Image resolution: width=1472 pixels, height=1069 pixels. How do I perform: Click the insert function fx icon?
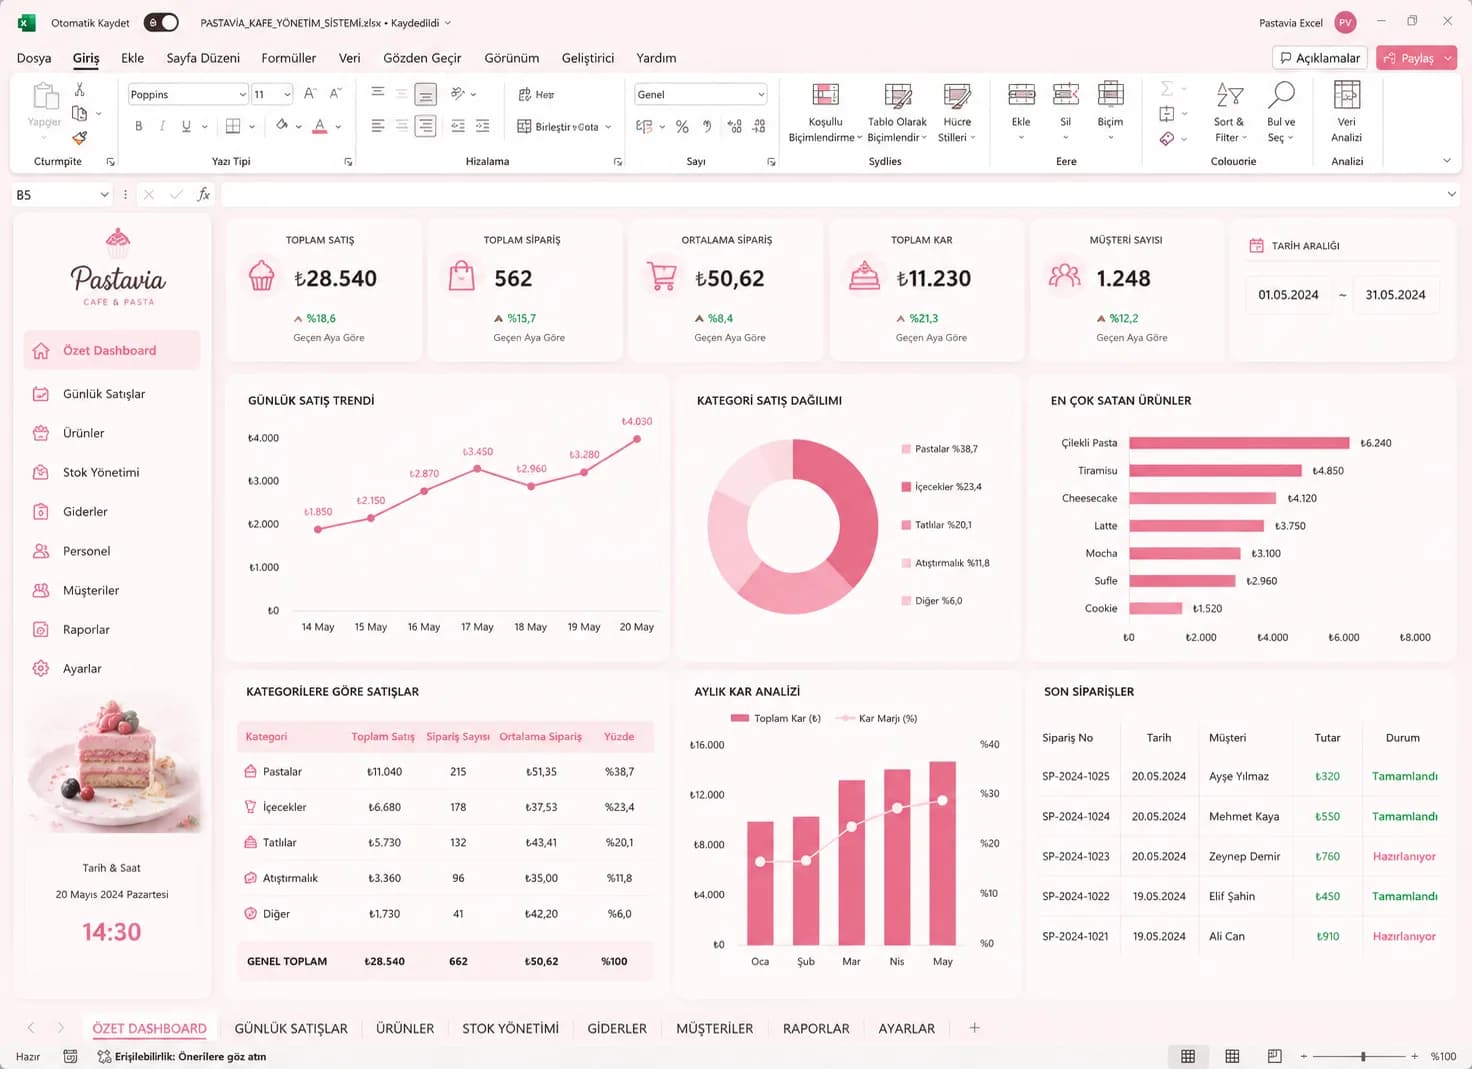[x=204, y=194]
